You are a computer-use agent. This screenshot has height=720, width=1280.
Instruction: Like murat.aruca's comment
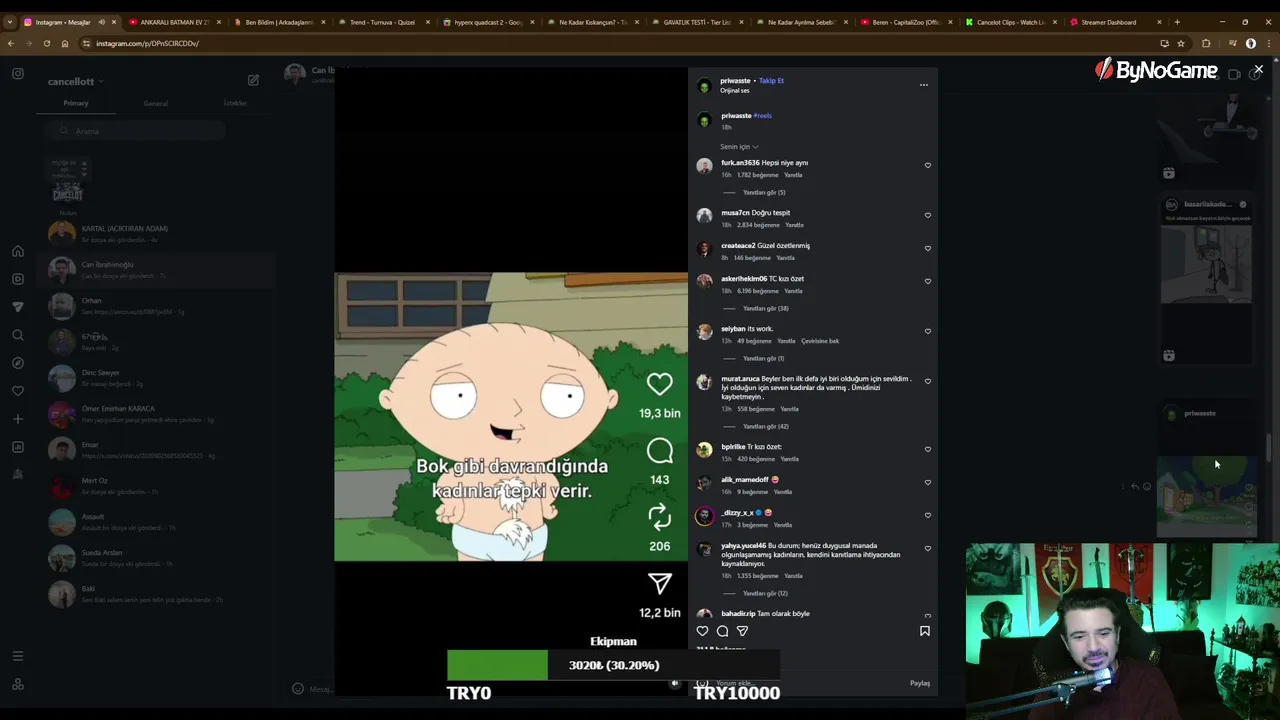coord(927,381)
